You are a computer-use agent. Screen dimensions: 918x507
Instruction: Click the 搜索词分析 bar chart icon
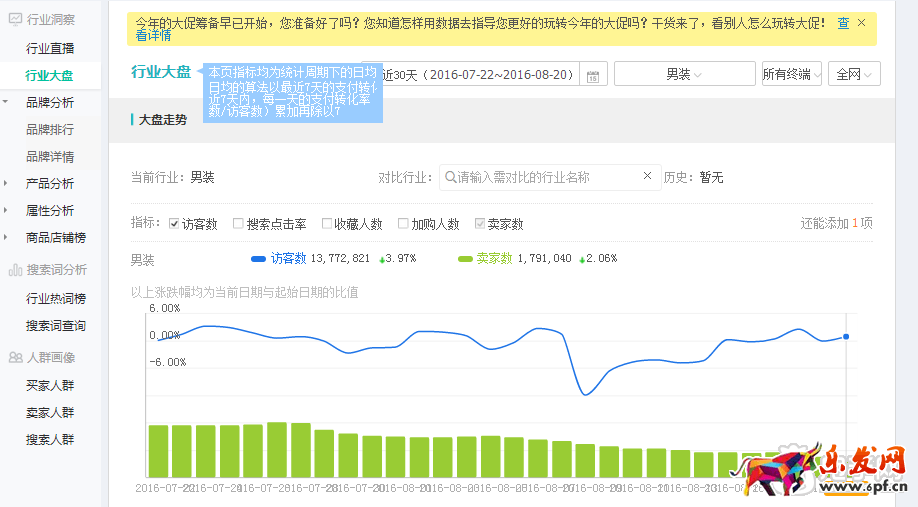(x=15, y=269)
